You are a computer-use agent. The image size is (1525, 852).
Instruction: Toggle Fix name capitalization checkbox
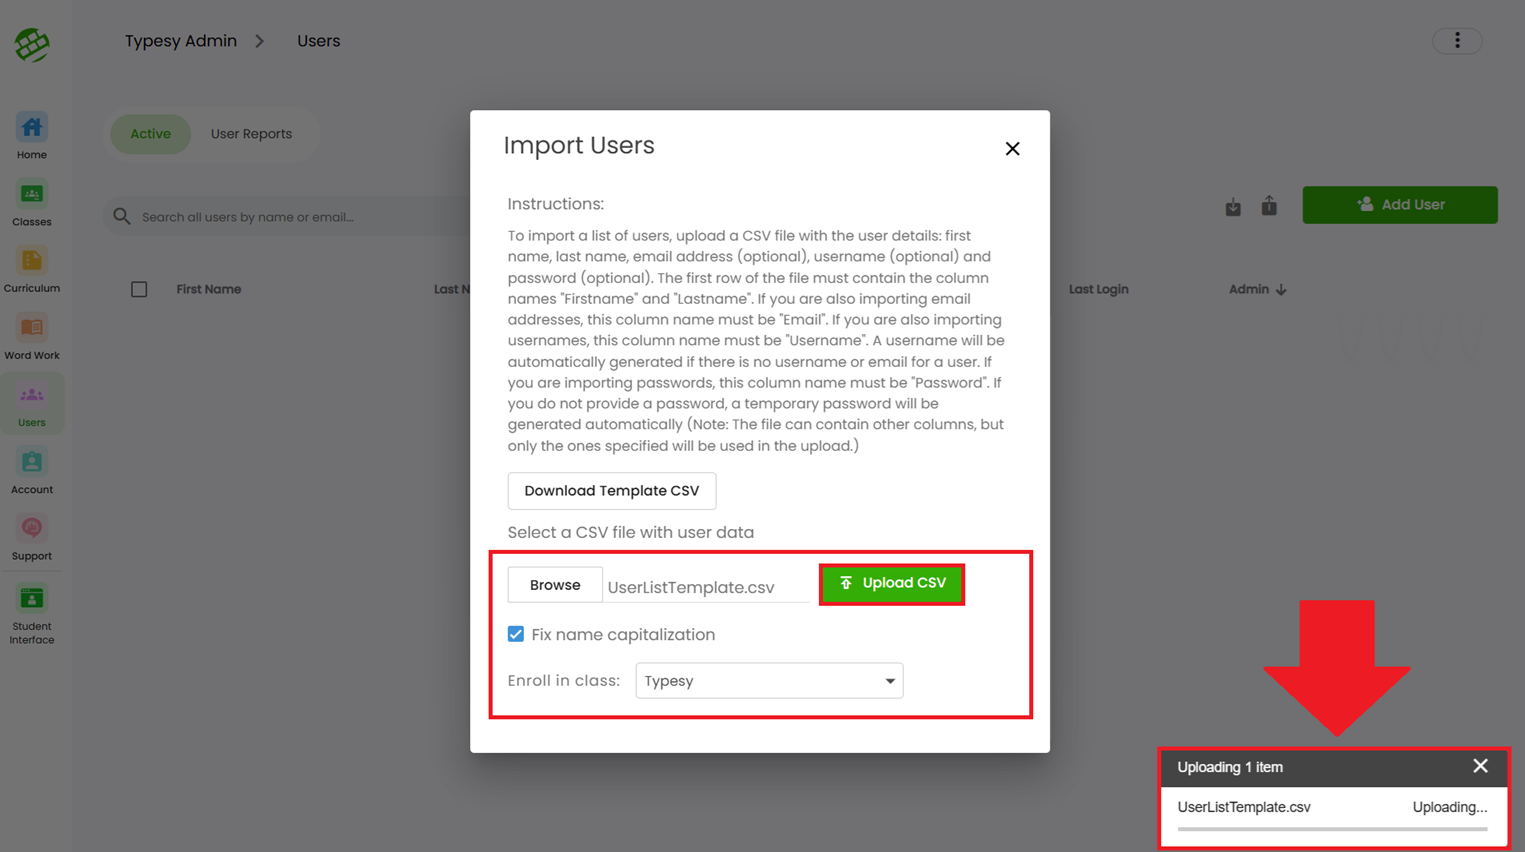(x=516, y=634)
